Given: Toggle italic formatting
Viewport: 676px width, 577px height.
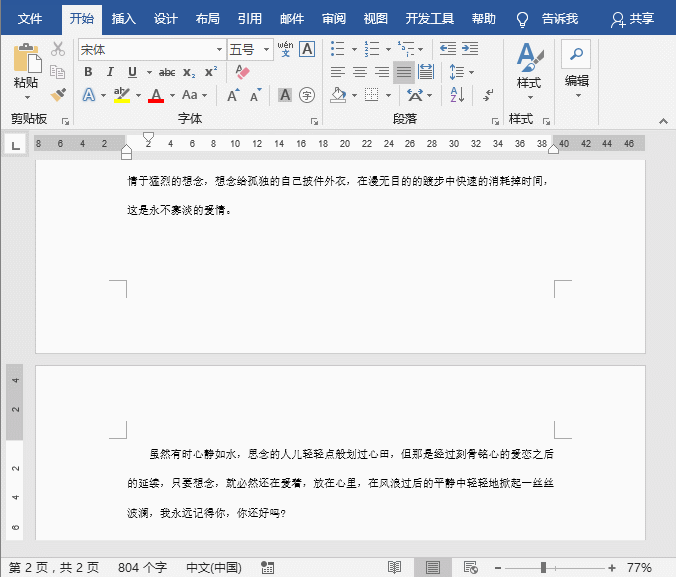Looking at the screenshot, I should (110, 72).
